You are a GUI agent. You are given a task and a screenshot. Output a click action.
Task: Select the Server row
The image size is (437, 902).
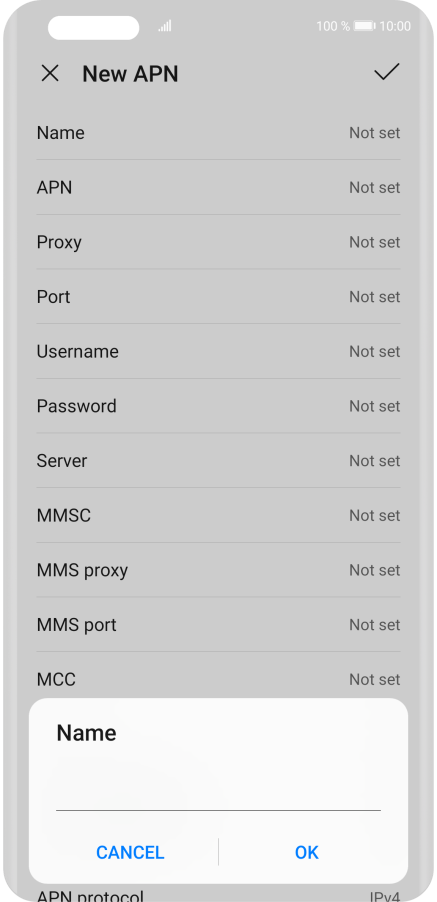pyautogui.click(x=218, y=461)
